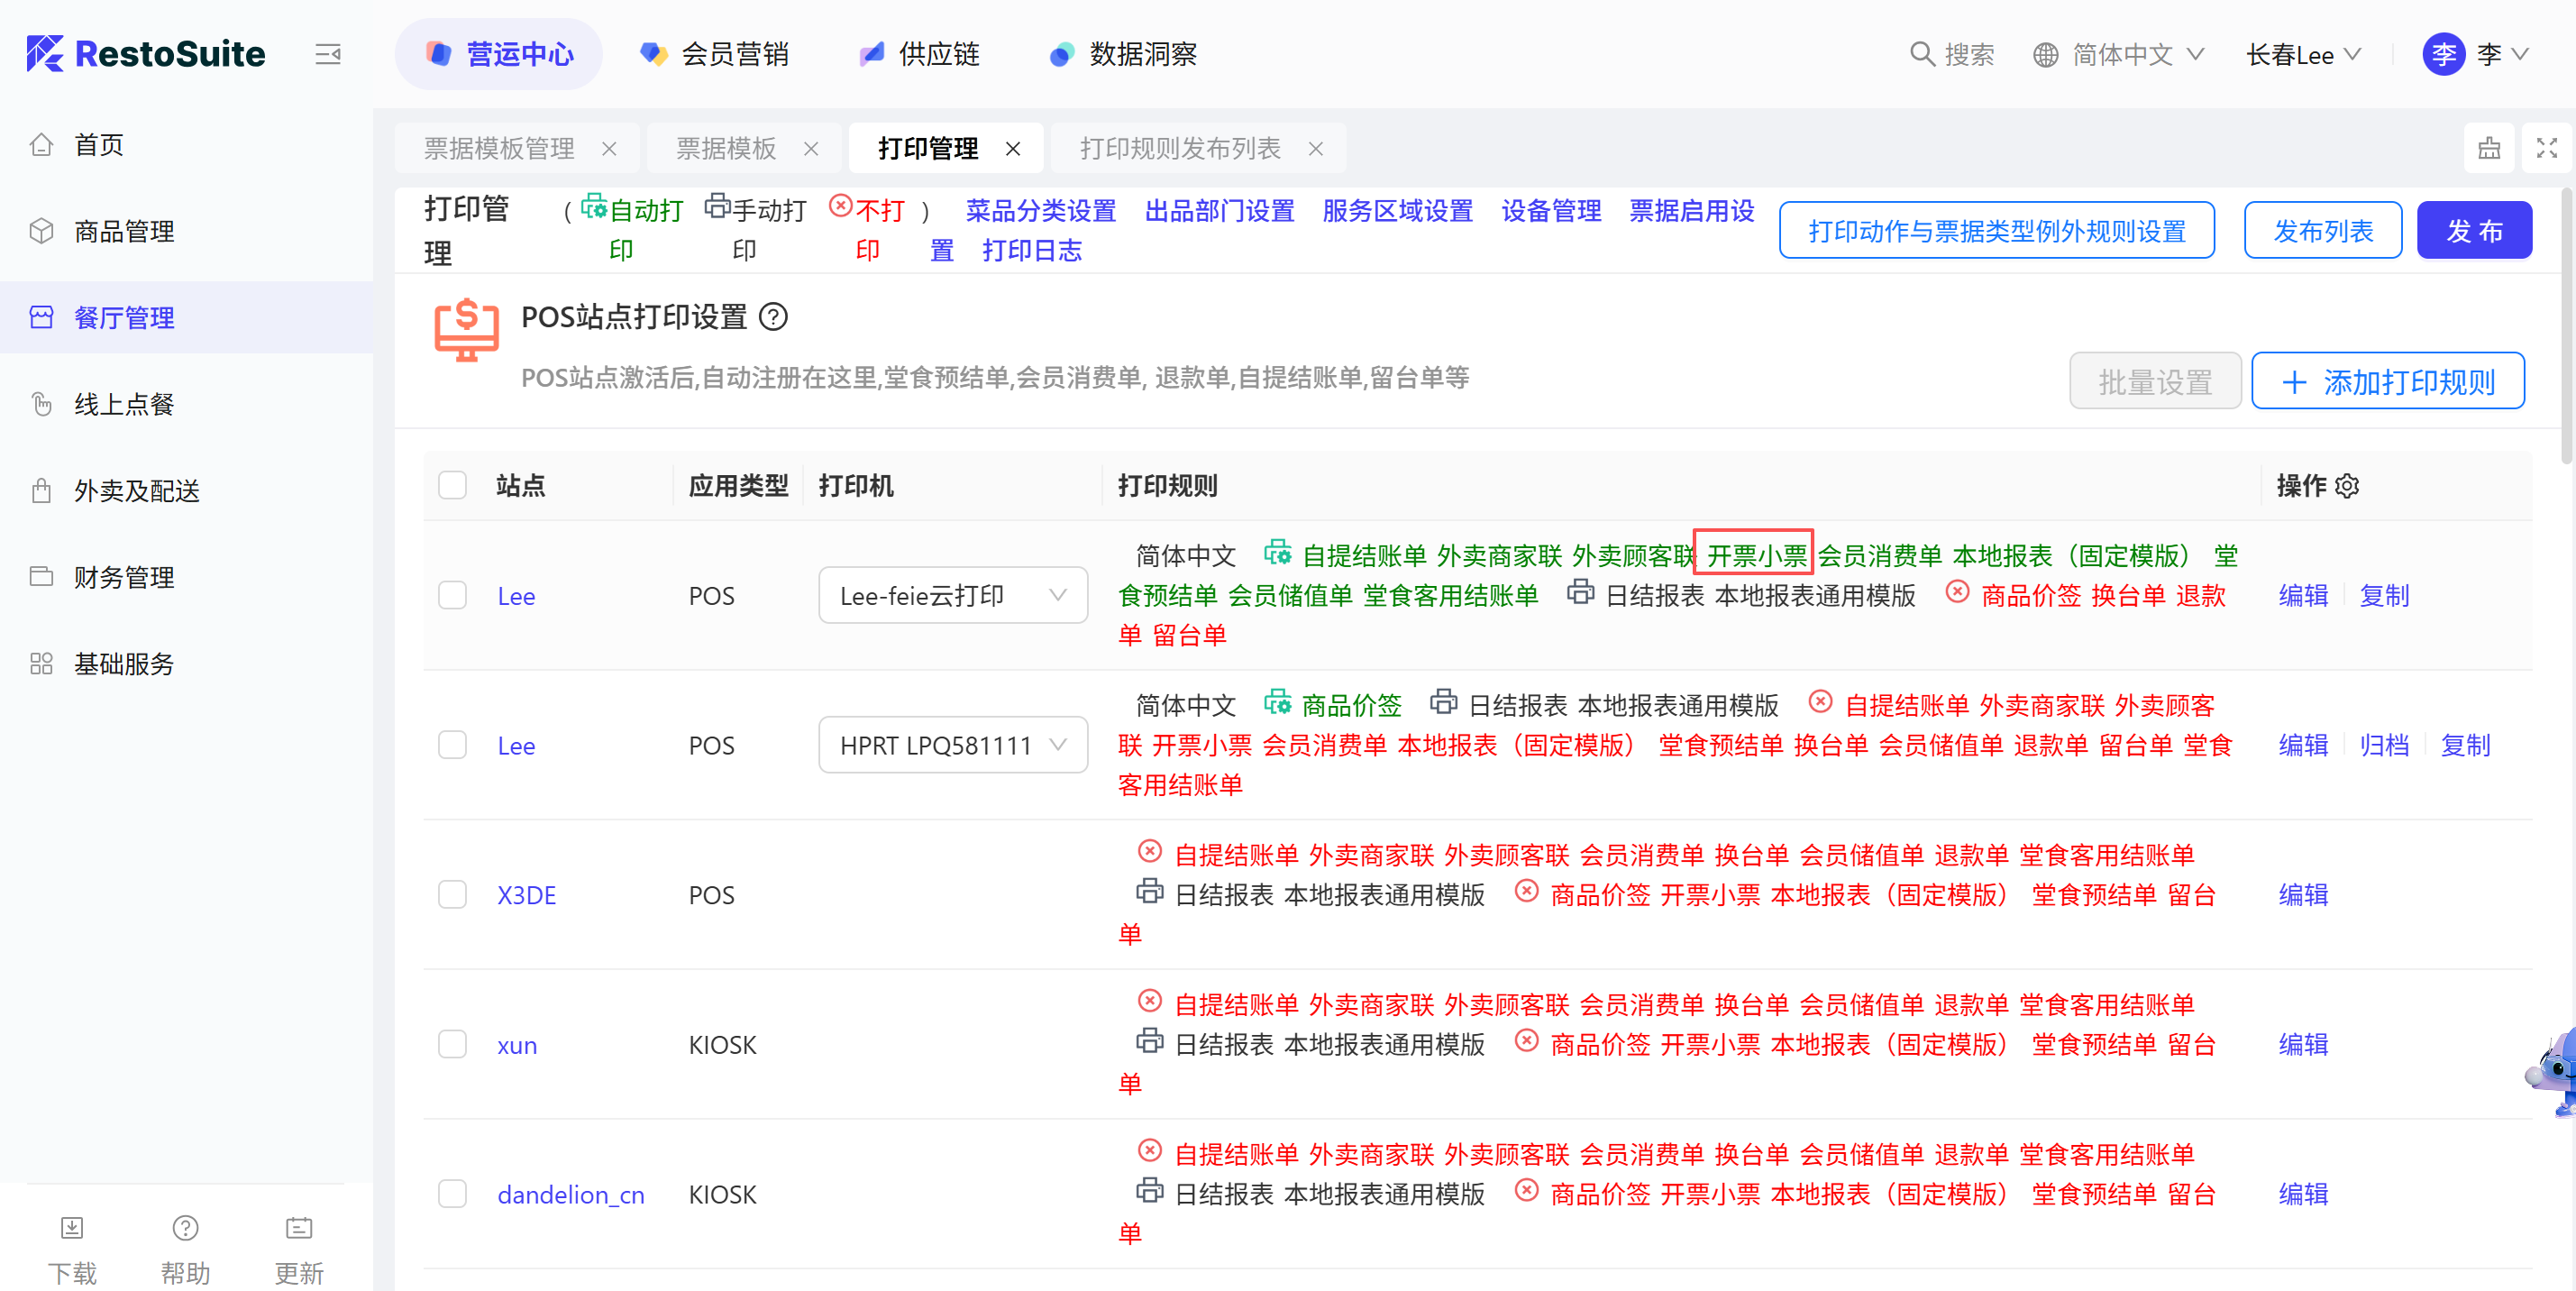Screen dimensions: 2576x1291
Task: Click the fullscreen expand icon
Action: tap(2546, 149)
